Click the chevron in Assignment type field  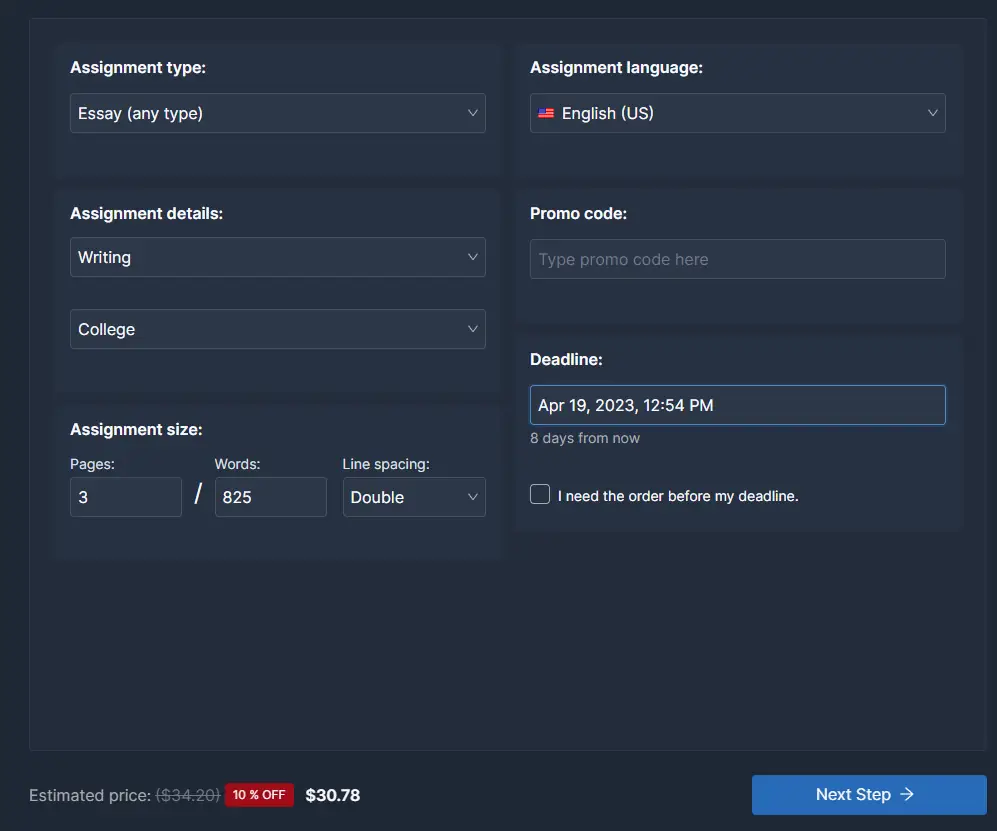point(473,113)
